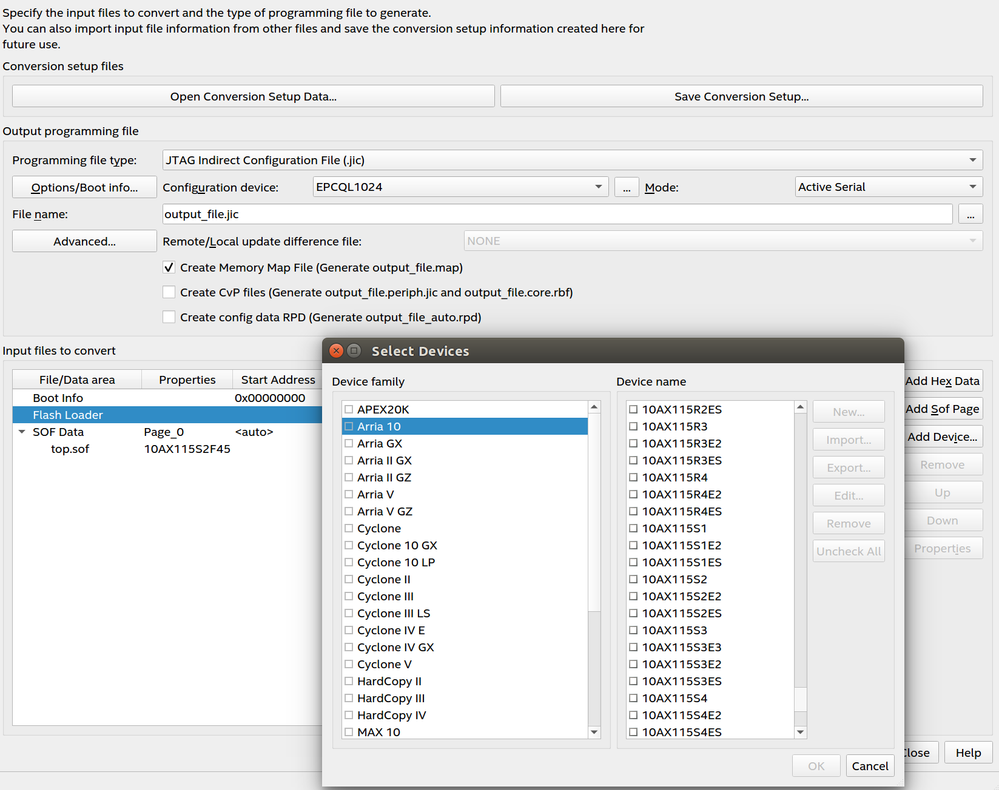999x790 pixels.
Task: Click the browse button next to Configuration device
Action: (626, 187)
